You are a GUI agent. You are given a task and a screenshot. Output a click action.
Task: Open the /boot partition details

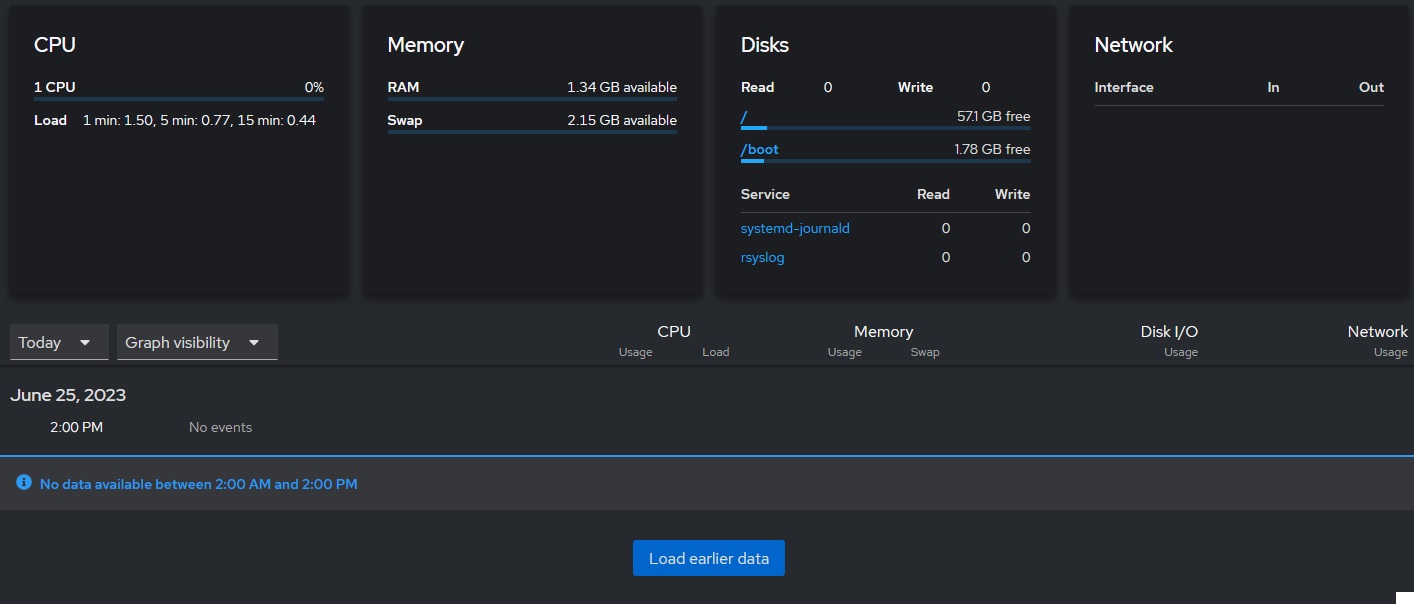[x=759, y=148]
